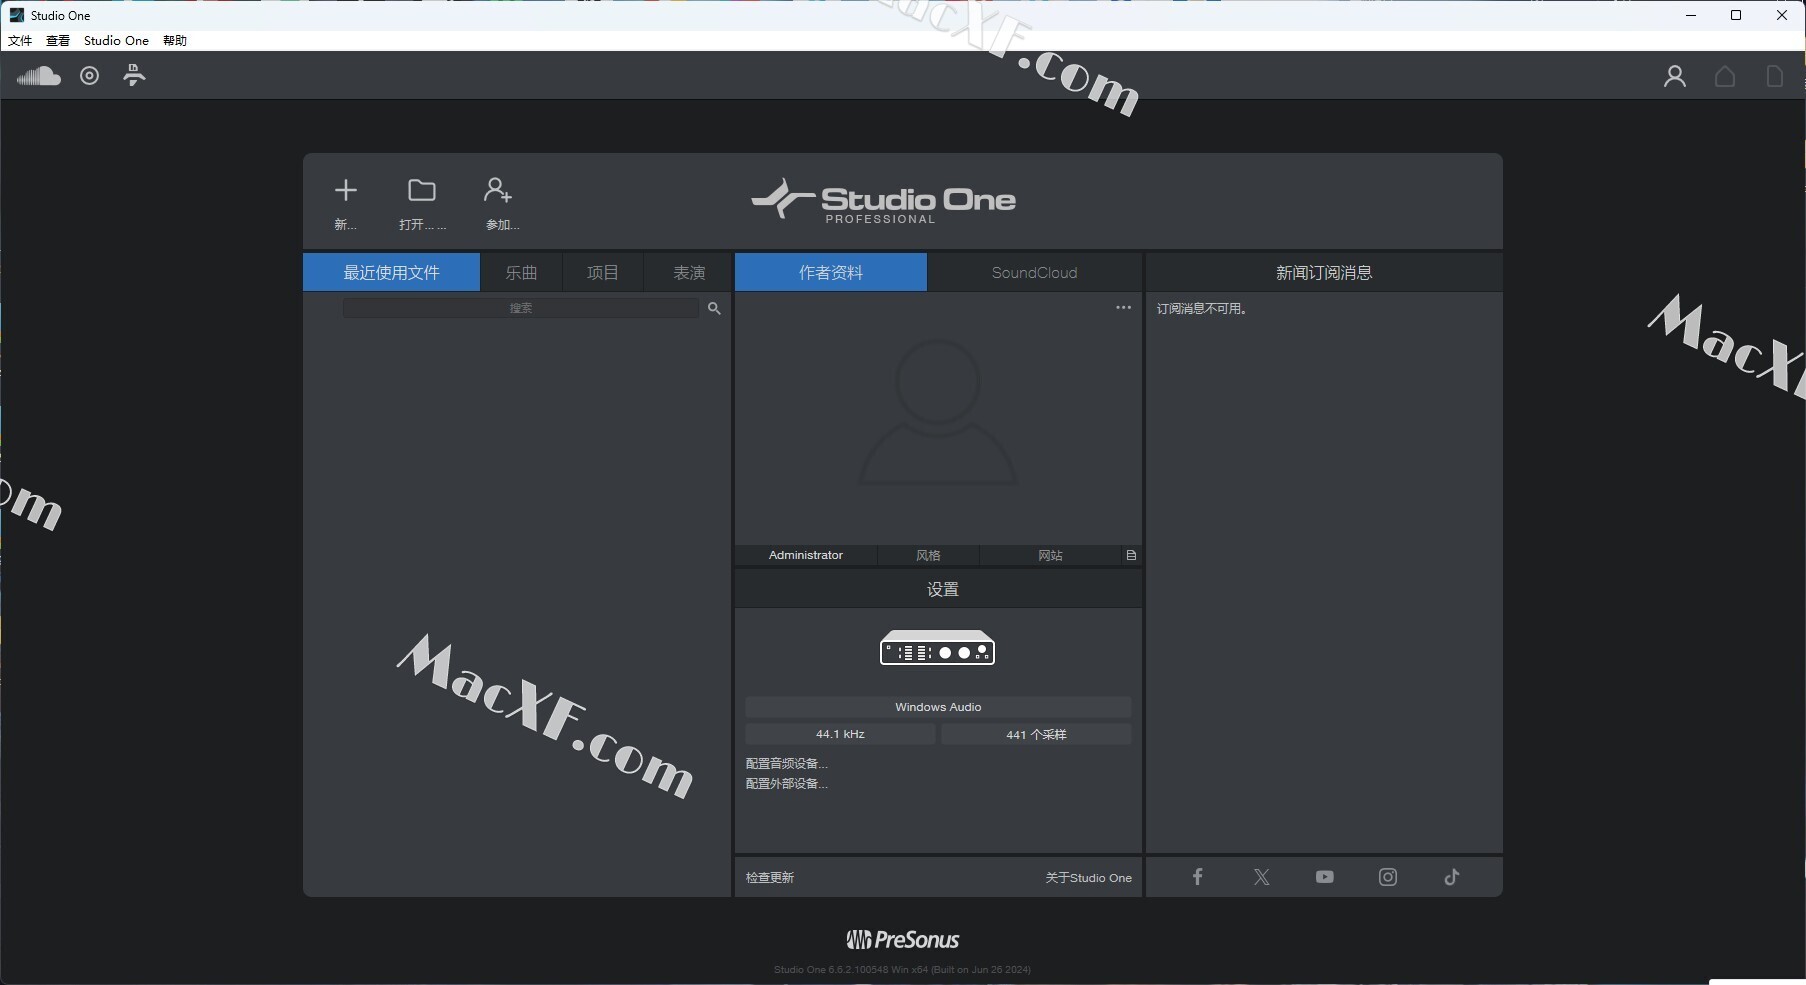This screenshot has width=1806, height=985.
Task: Open 配置外部设备... link
Action: click(x=787, y=783)
